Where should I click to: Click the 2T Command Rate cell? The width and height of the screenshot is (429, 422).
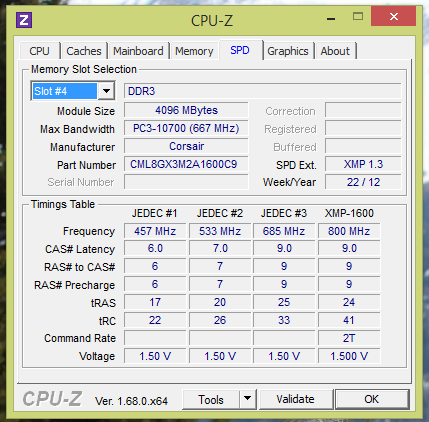tap(349, 338)
